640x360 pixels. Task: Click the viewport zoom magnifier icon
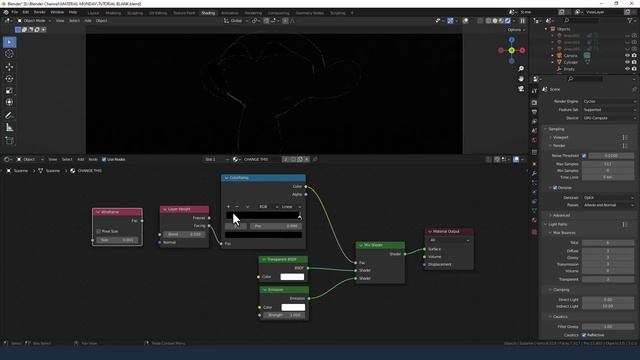click(x=521, y=69)
